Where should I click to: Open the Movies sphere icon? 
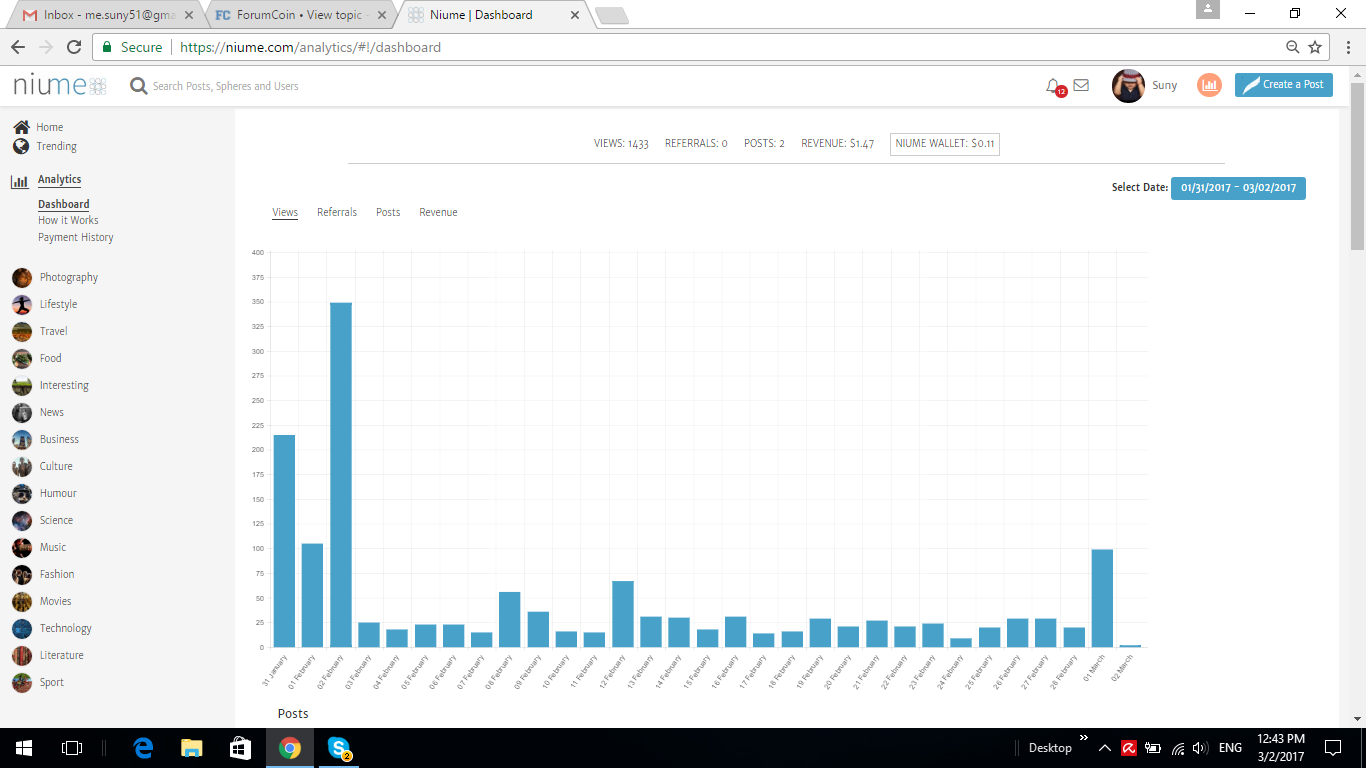pos(22,601)
